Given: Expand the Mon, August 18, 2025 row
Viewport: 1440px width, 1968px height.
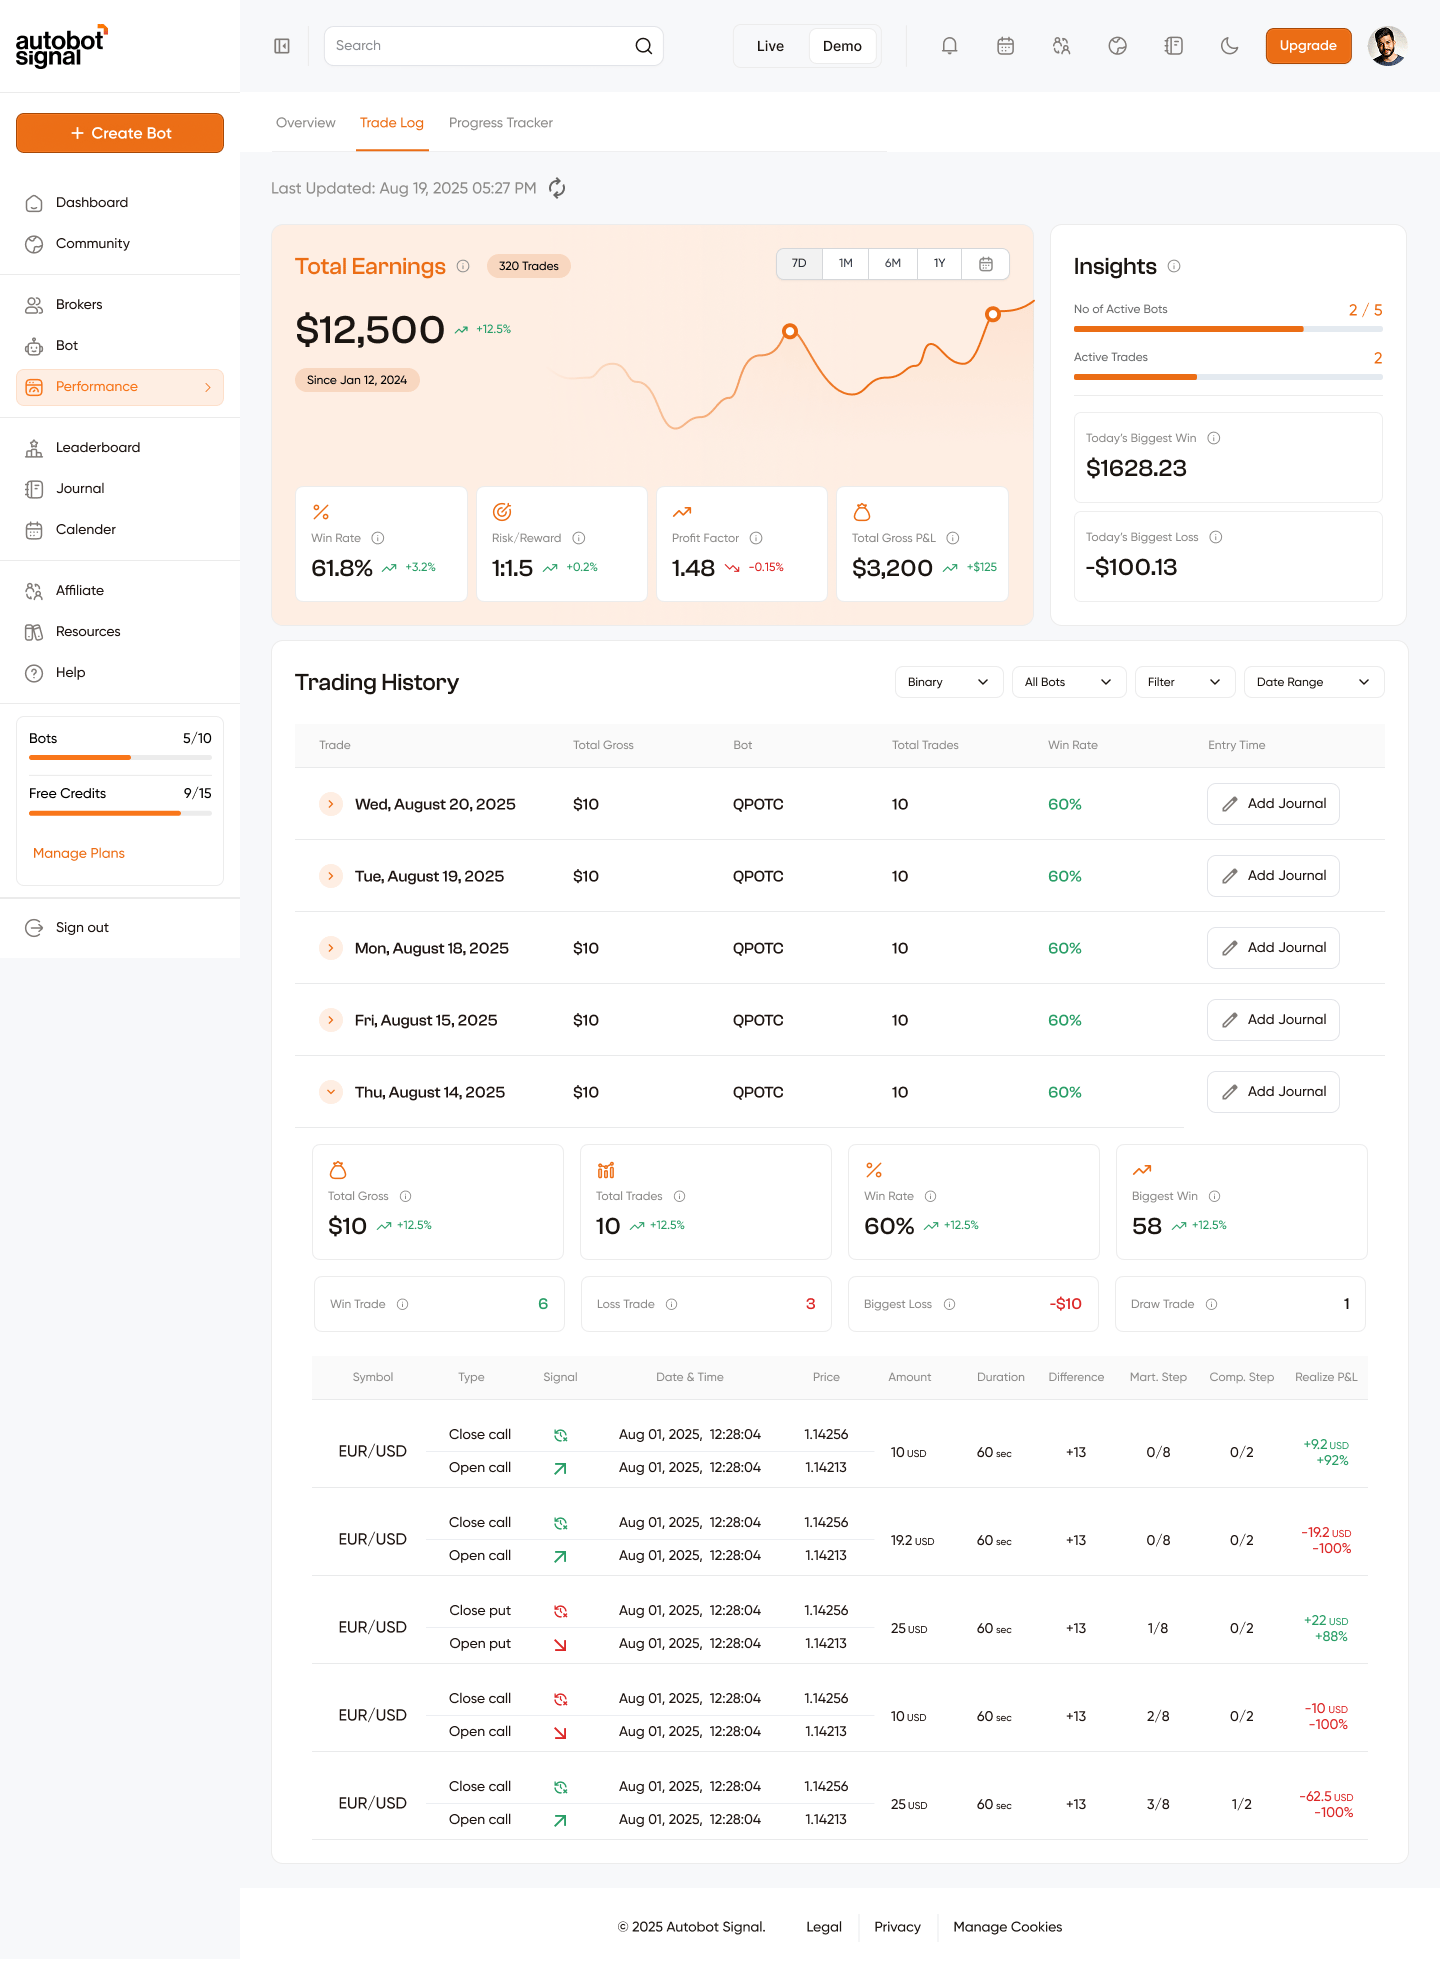Looking at the screenshot, I should pyautogui.click(x=331, y=948).
